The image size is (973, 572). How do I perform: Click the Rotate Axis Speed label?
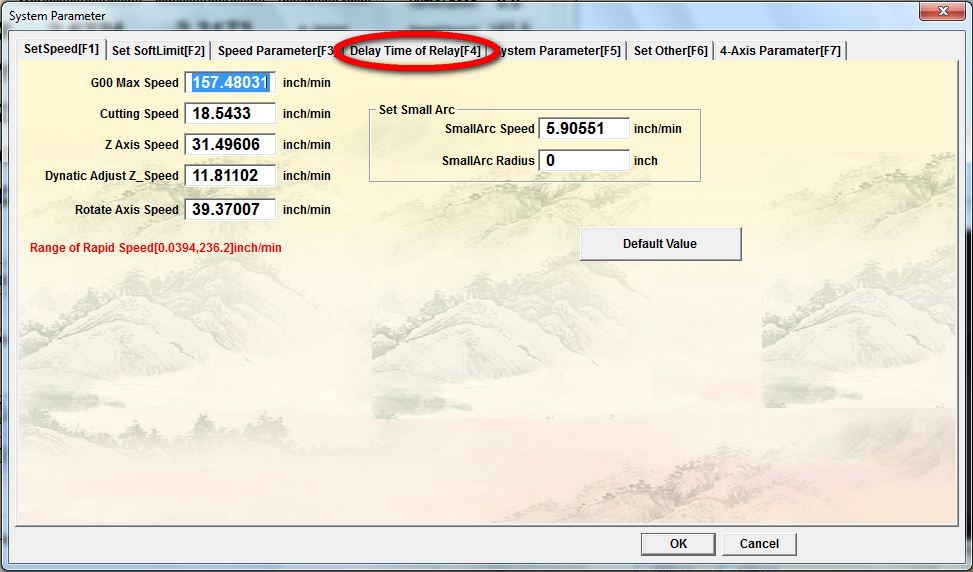click(127, 210)
